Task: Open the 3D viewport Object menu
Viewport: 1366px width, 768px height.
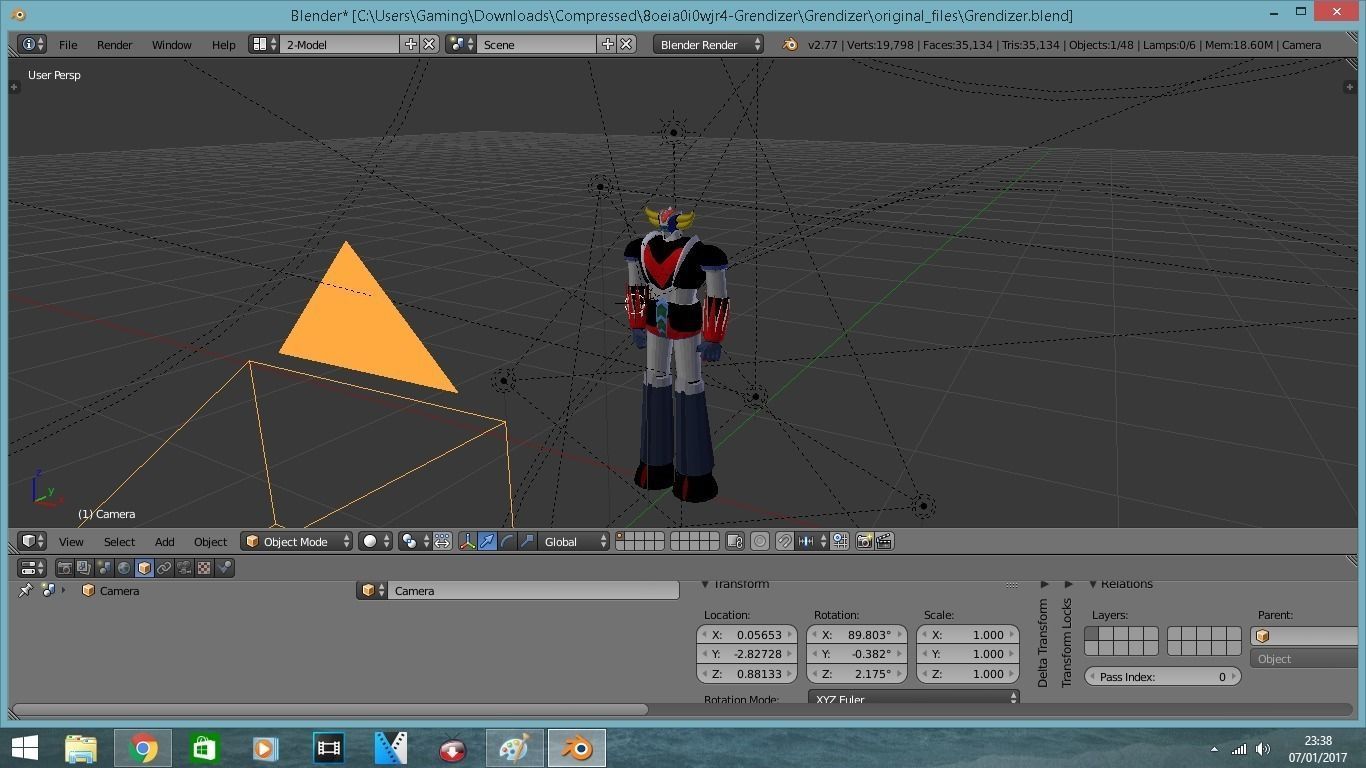Action: click(x=210, y=542)
